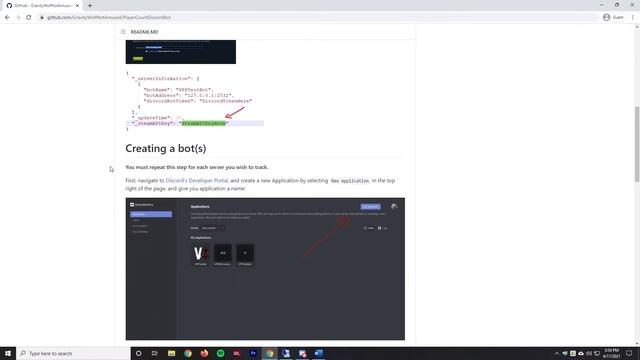Viewport: 640px width, 360px height.
Task: Open the Discord applications screenshot image
Action: 265,269
